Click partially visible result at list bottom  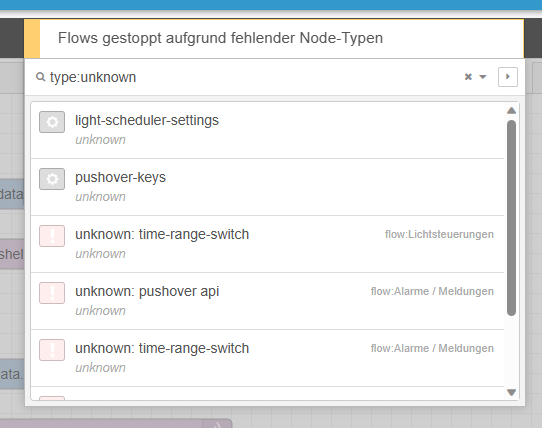point(267,394)
